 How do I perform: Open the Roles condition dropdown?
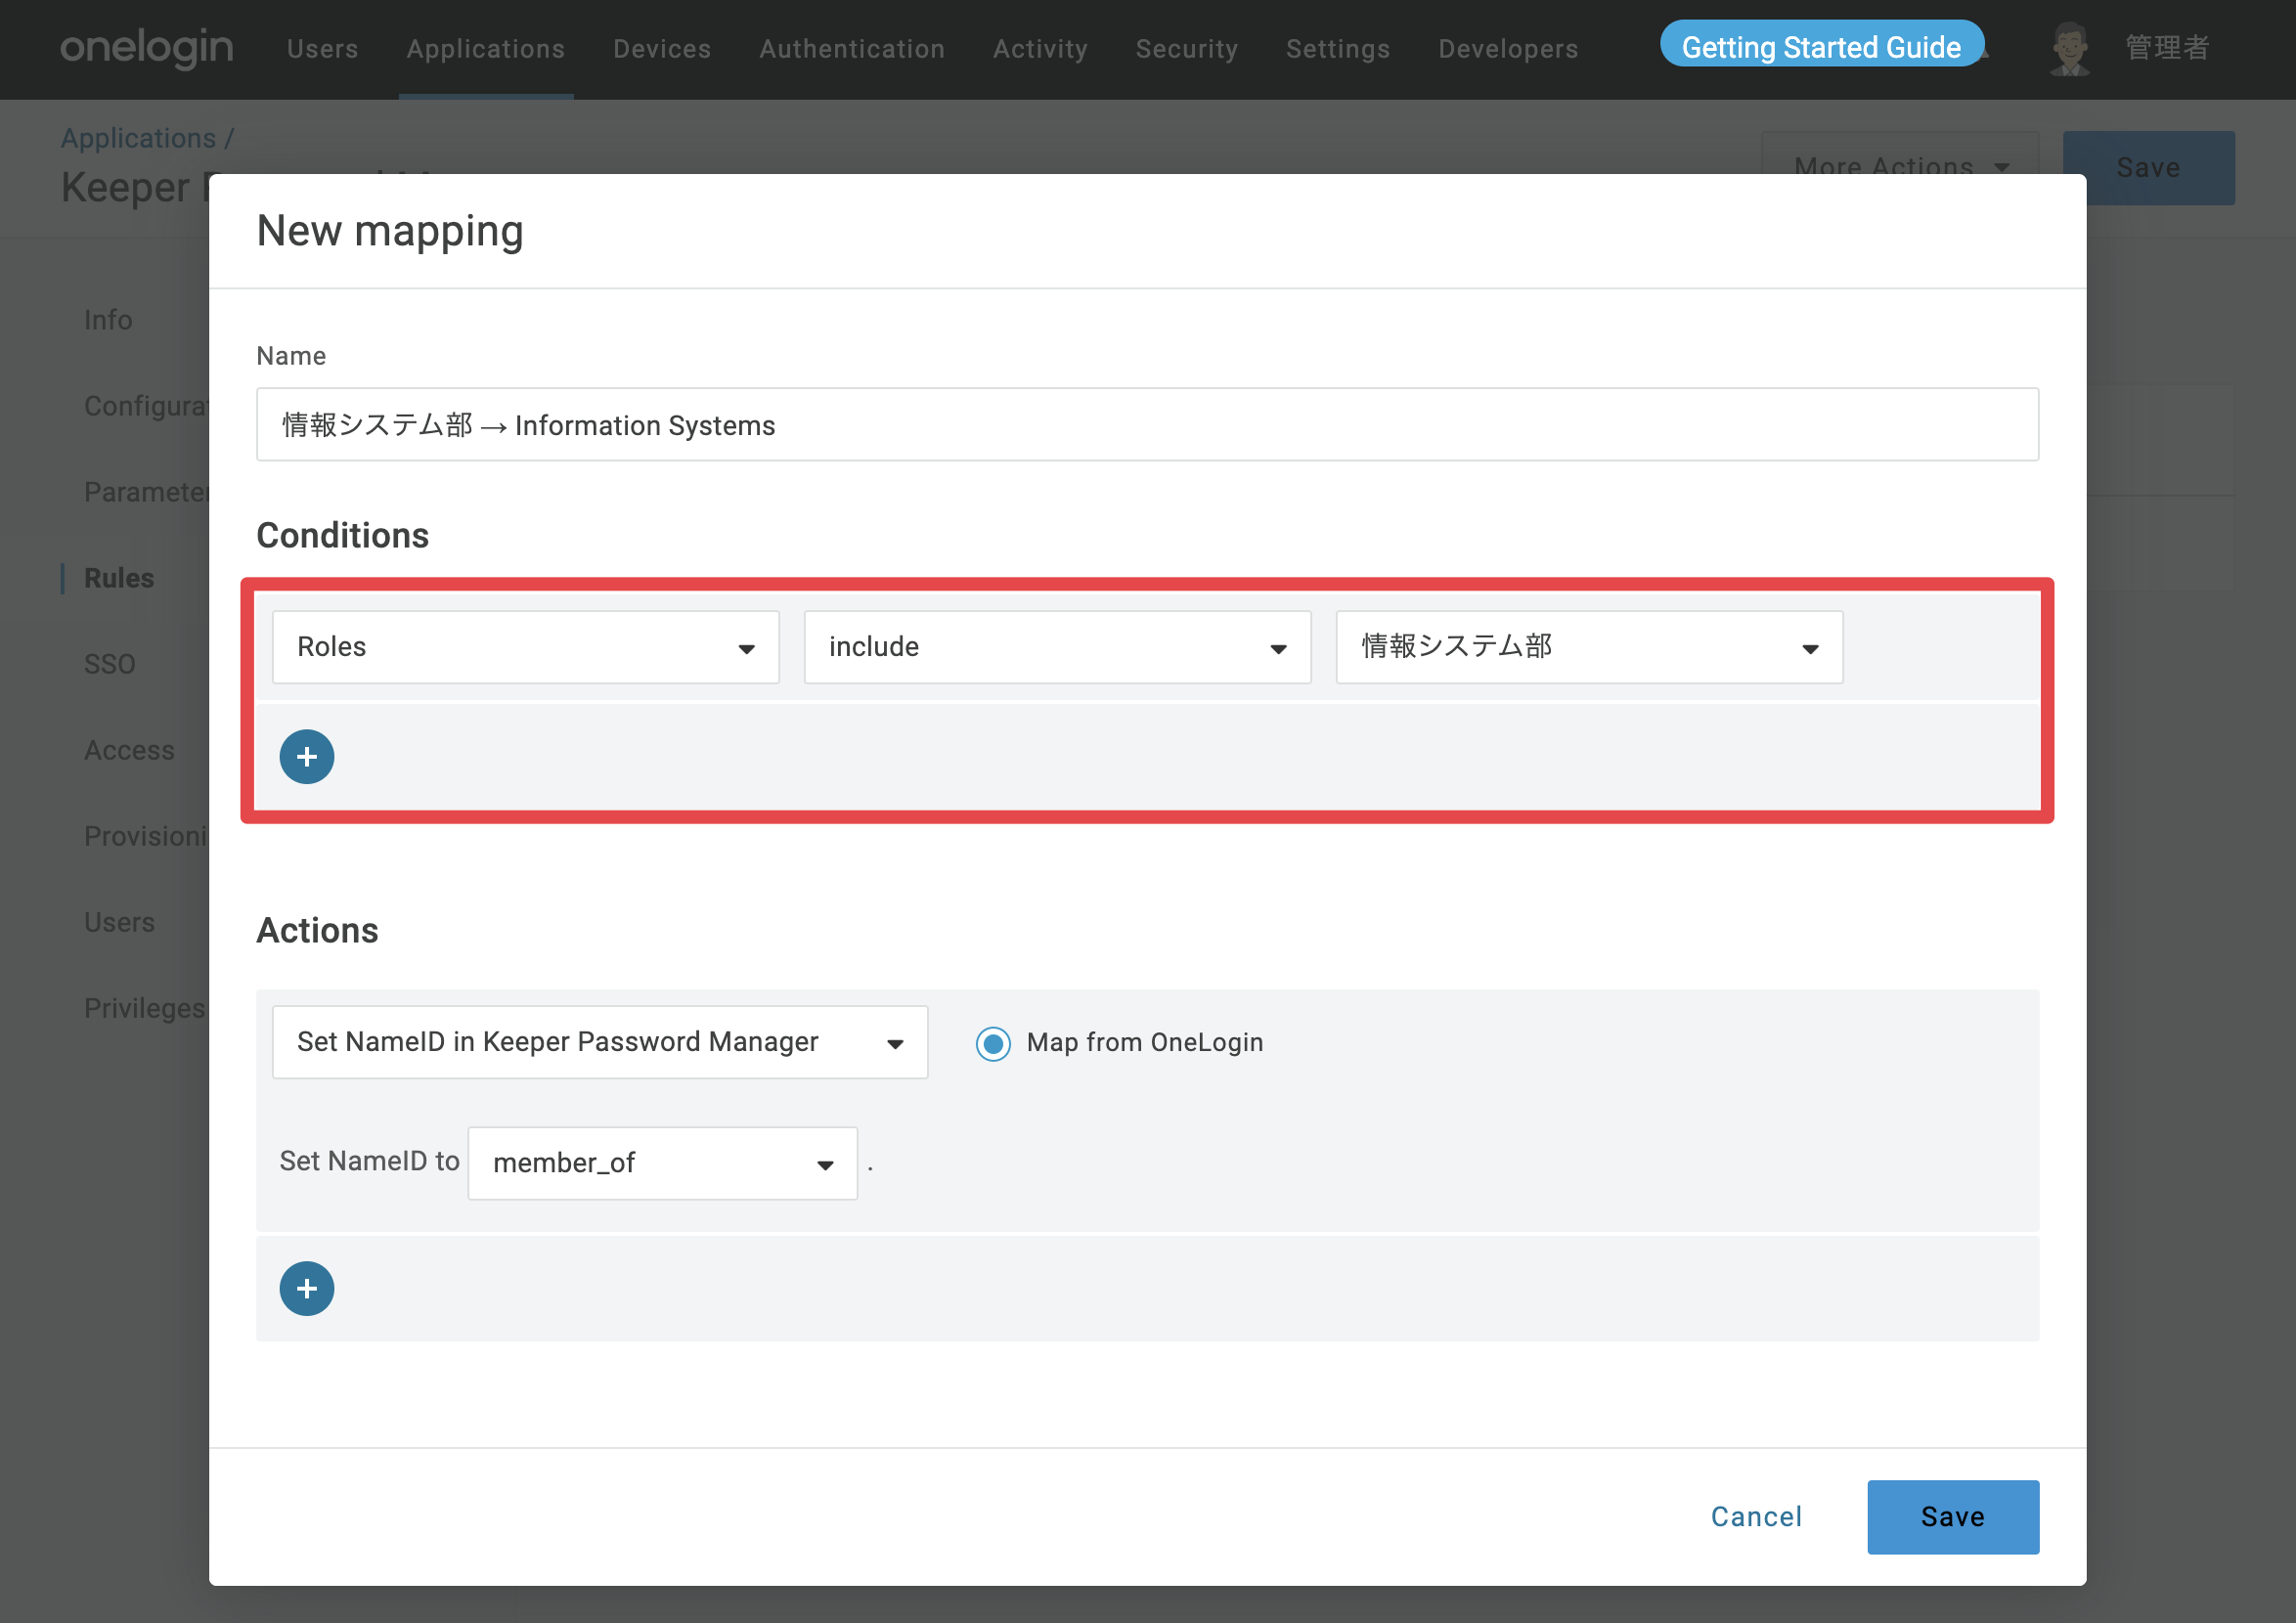526,647
